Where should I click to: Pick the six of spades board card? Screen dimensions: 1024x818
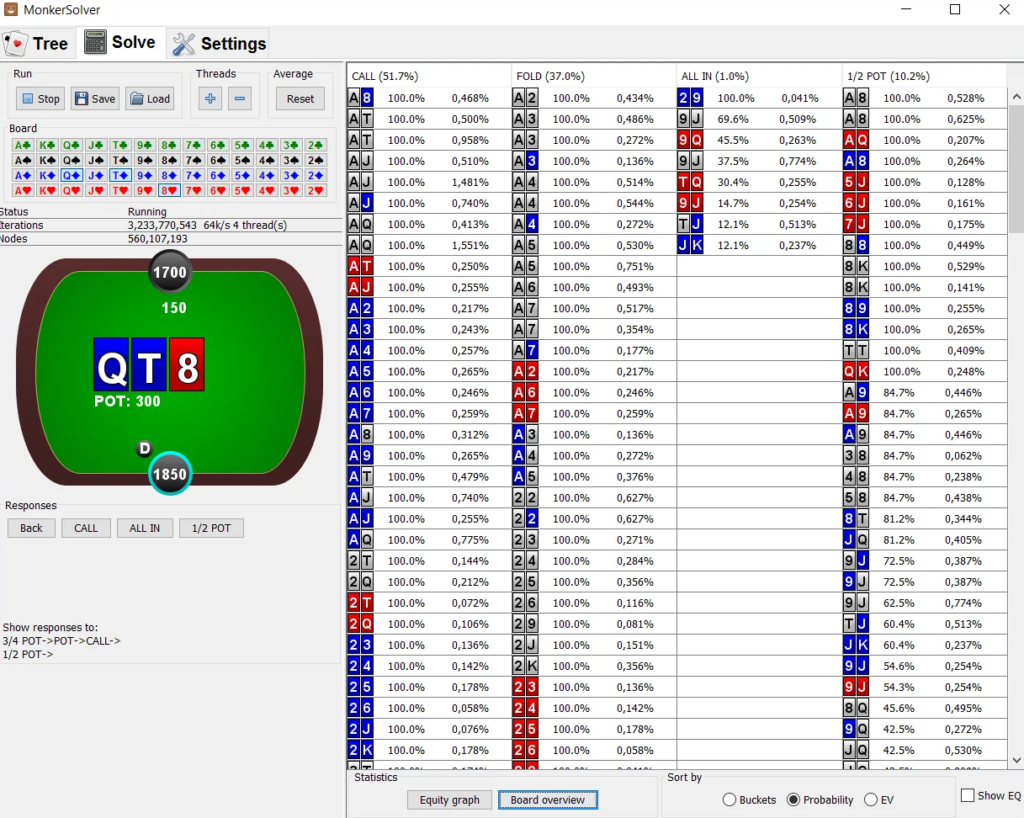pos(217,160)
